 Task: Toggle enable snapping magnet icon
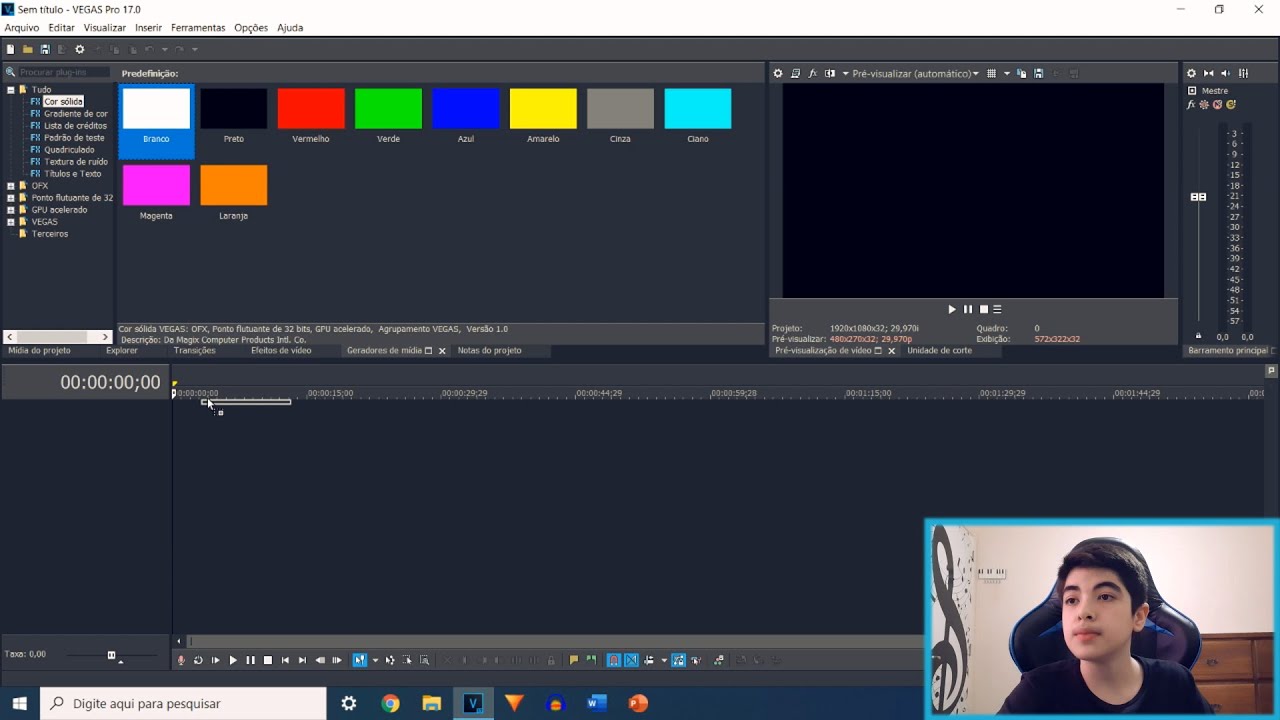pyautogui.click(x=614, y=660)
